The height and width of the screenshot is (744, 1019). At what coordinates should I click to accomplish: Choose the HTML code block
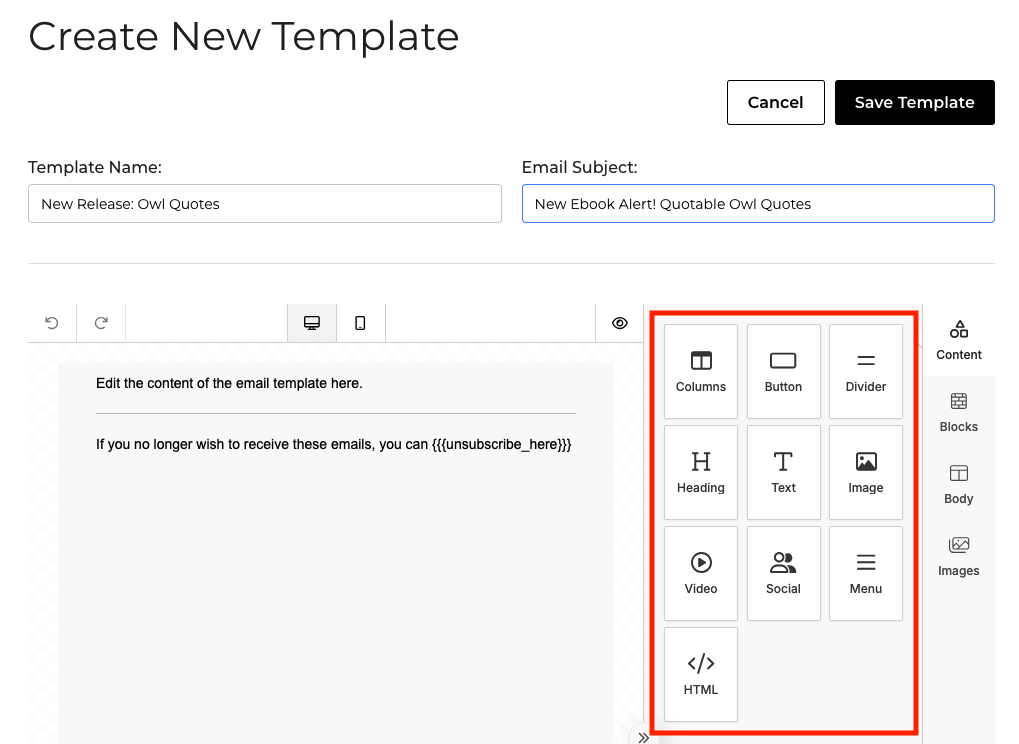pyautogui.click(x=701, y=674)
